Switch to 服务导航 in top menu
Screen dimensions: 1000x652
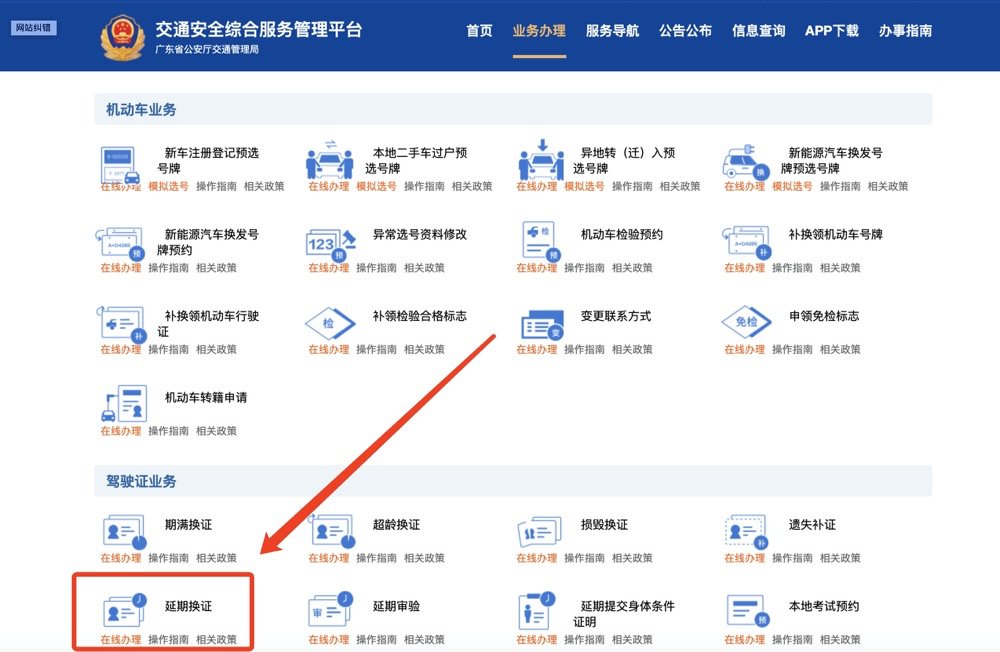612,31
